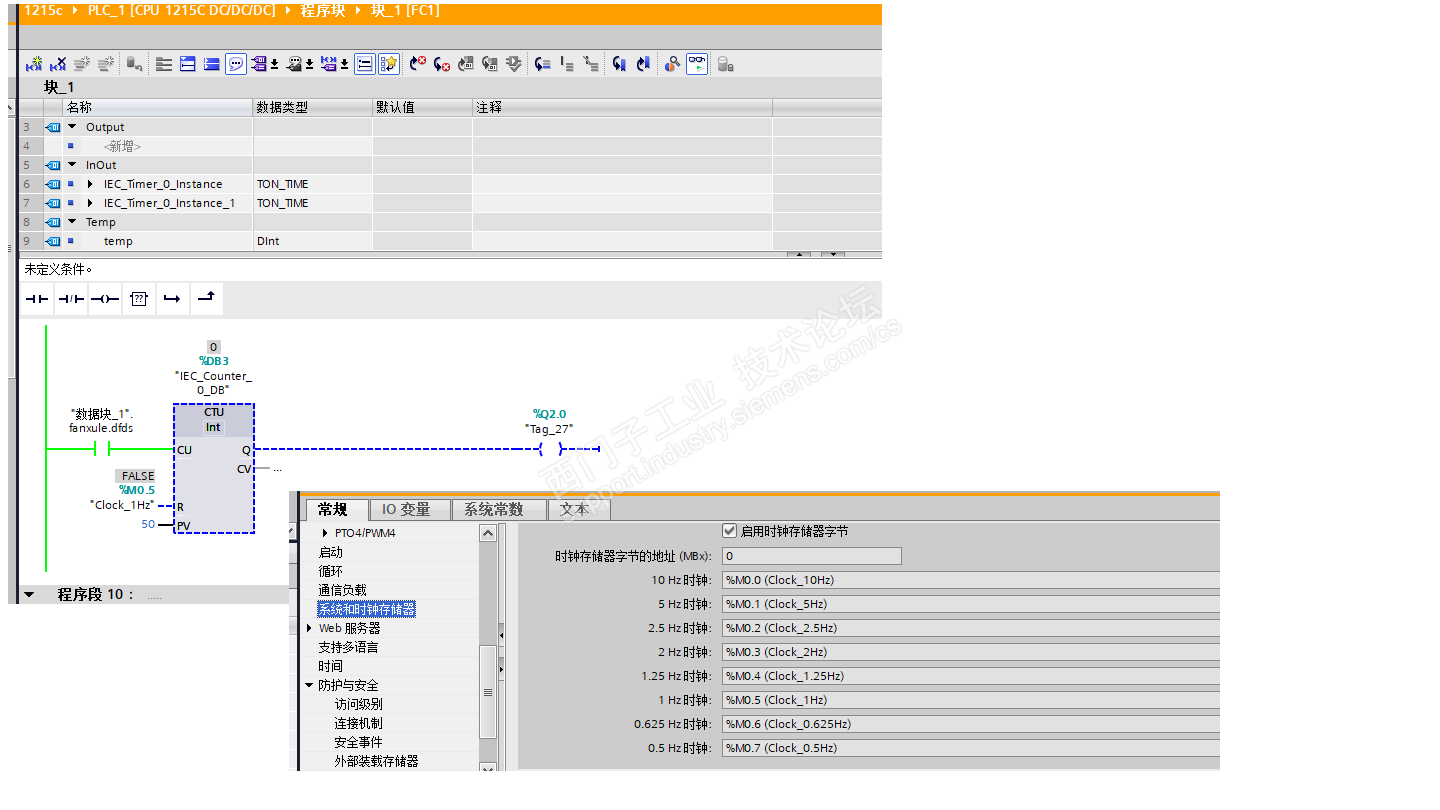Collapse the 防护与安全 tree node
This screenshot has height=810, width=1440.
[x=310, y=685]
